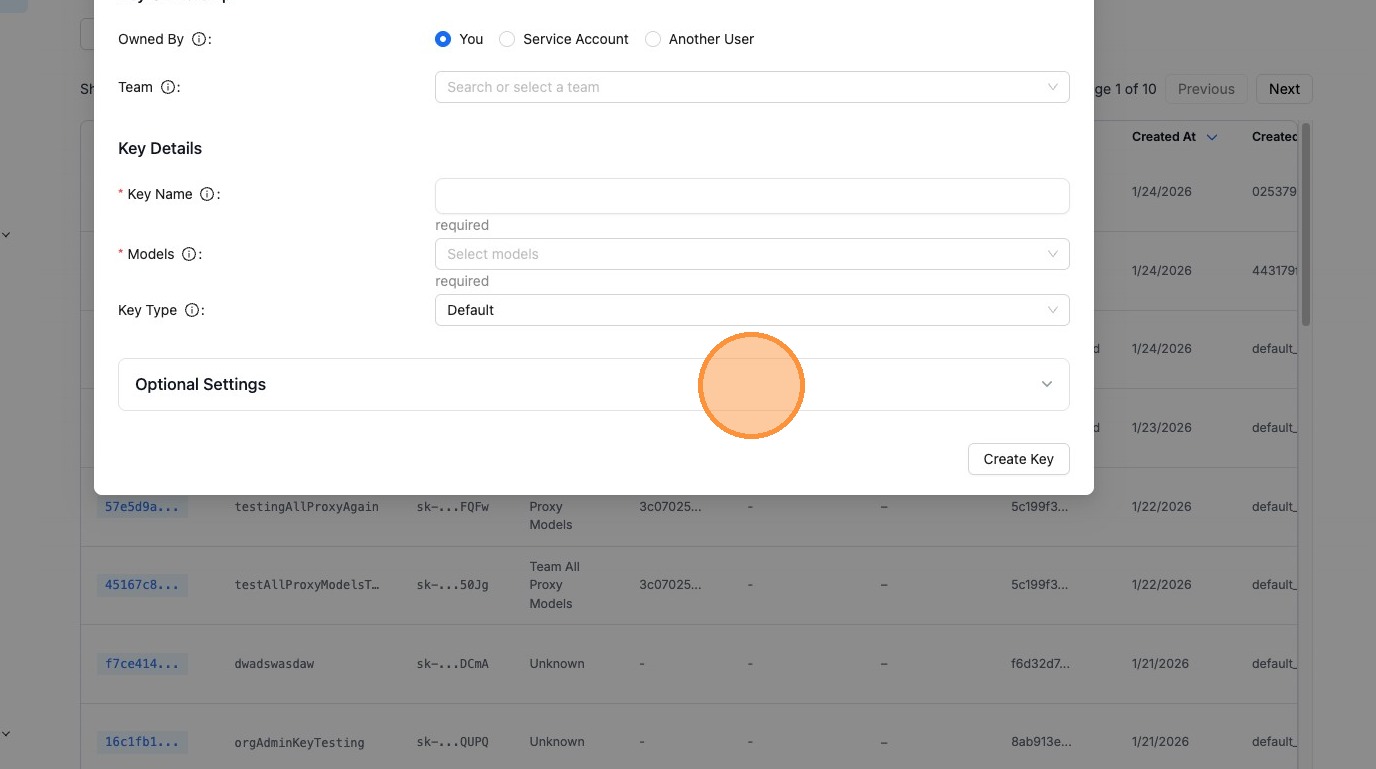Screen dimensions: 1376x769
Task: Go to Next page of keys
Action: pos(1283,89)
